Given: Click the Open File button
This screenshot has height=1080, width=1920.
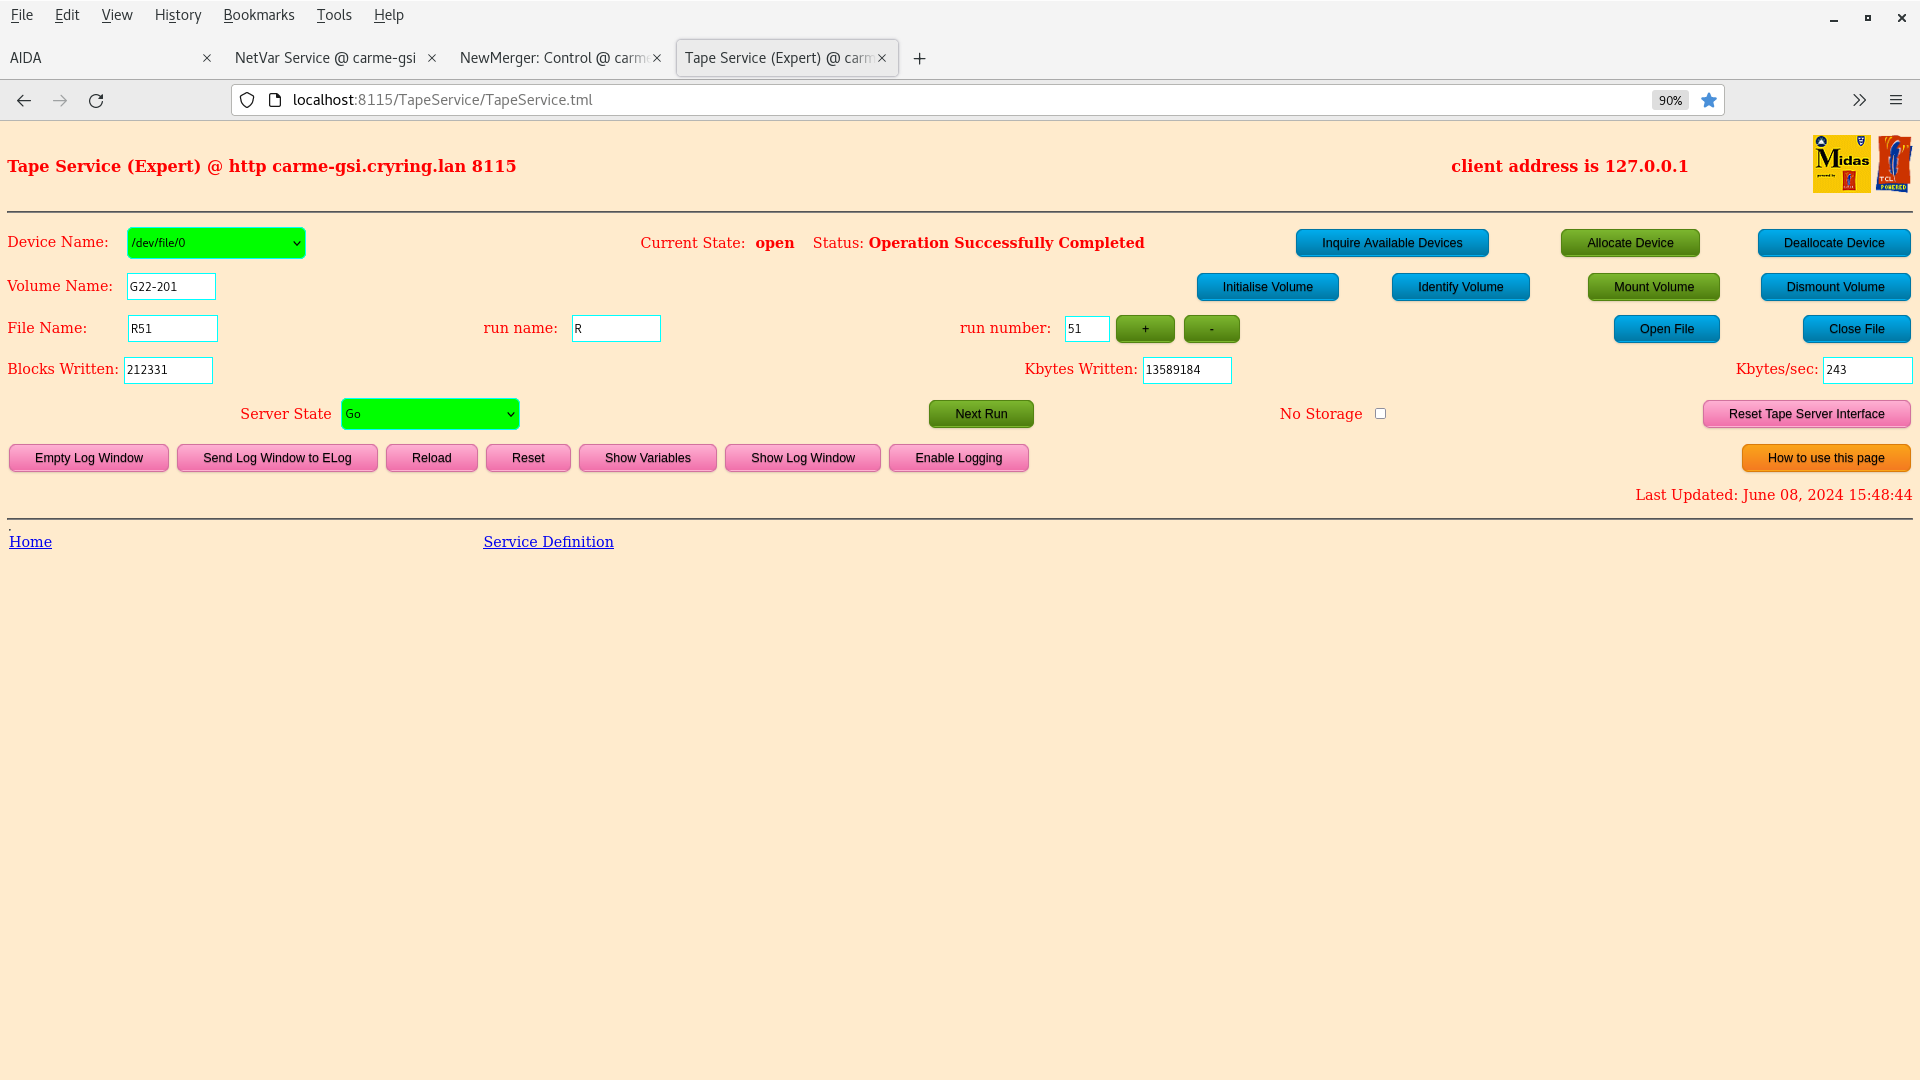Looking at the screenshot, I should pos(1665,328).
